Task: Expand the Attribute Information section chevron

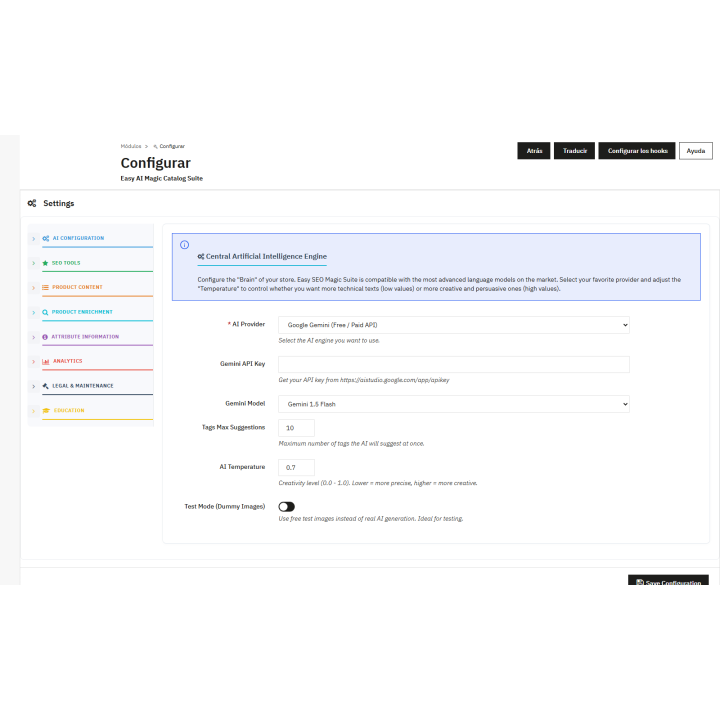Action: (34, 338)
